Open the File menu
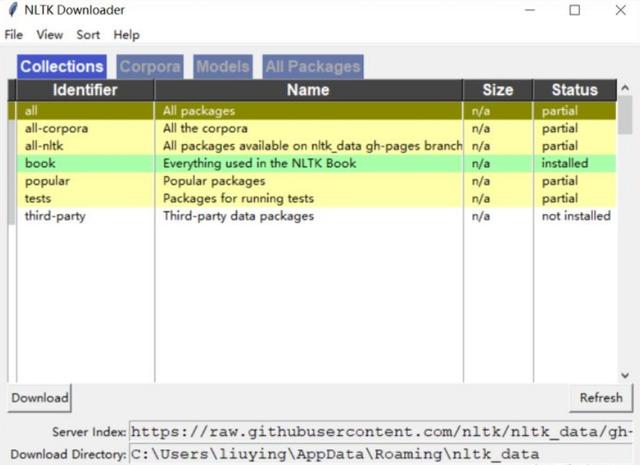The image size is (640, 465). [13, 35]
